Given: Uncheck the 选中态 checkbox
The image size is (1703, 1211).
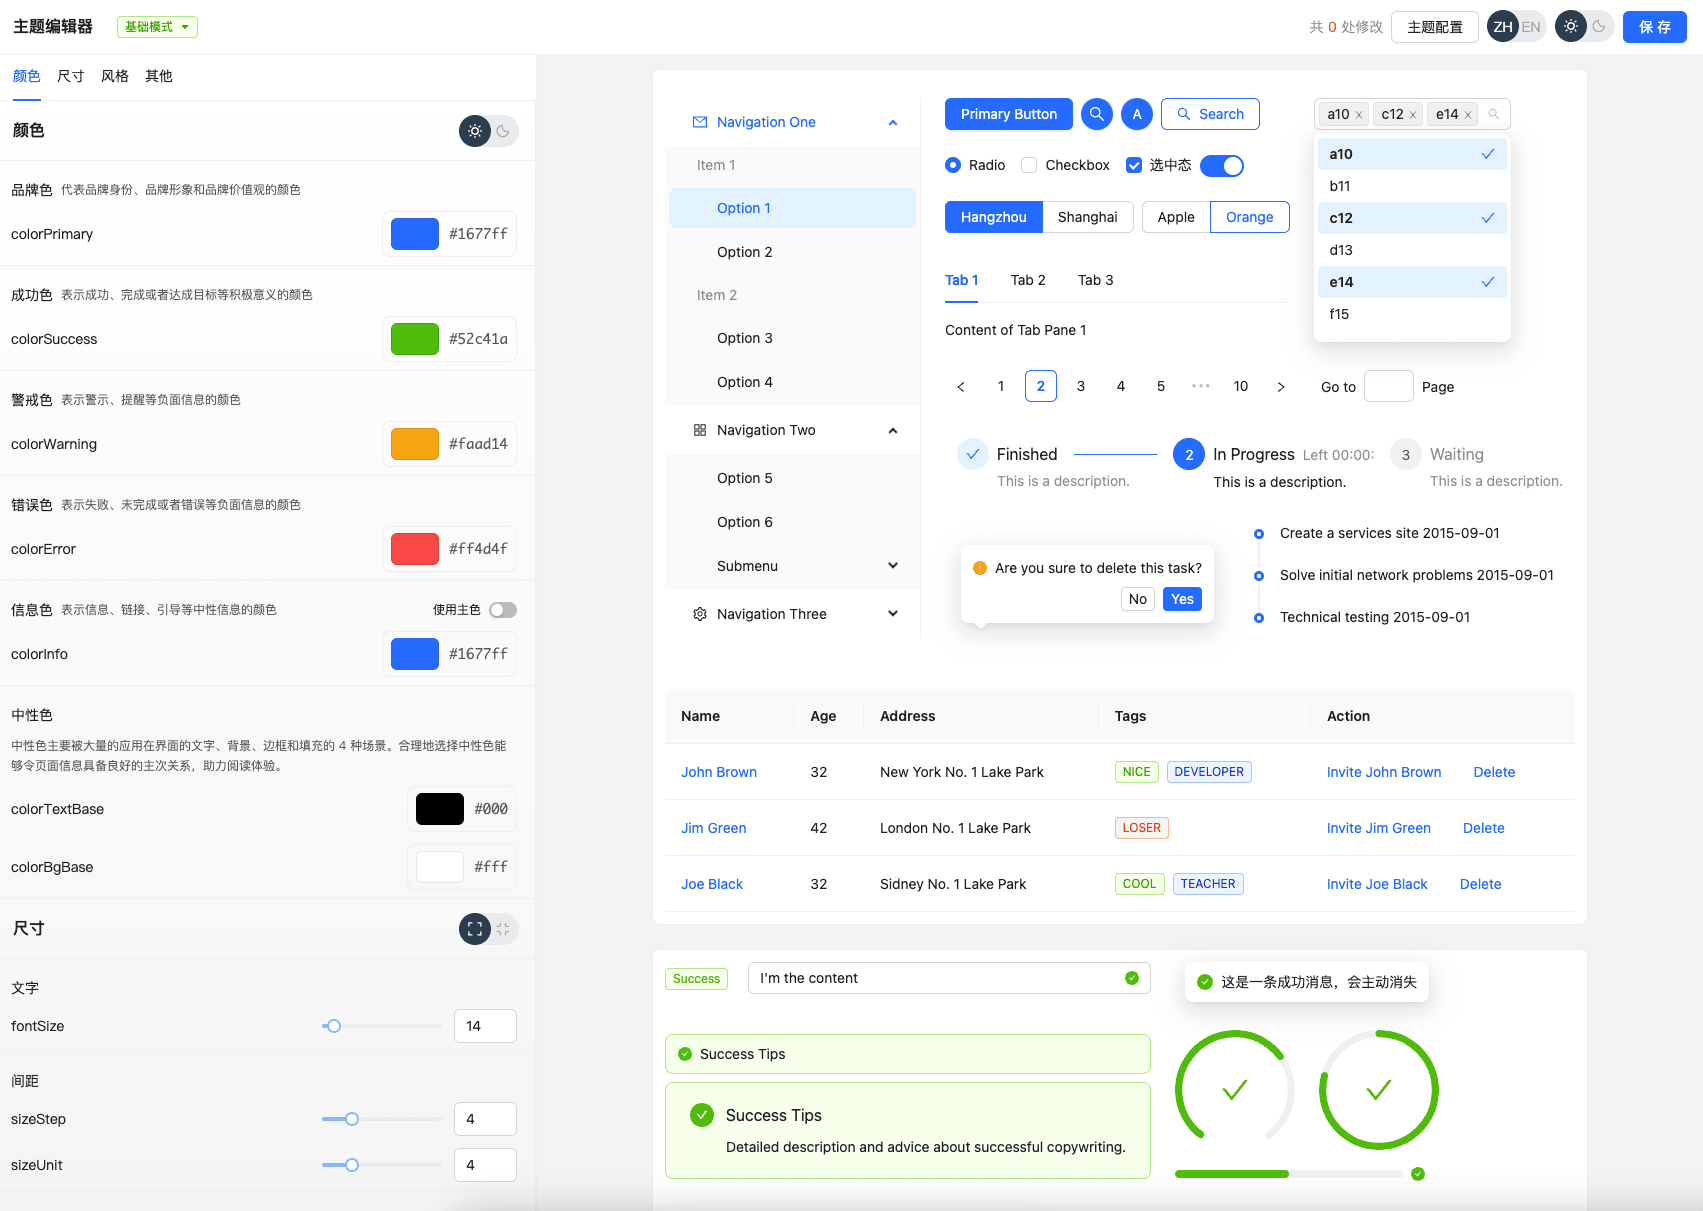Looking at the screenshot, I should pos(1134,165).
